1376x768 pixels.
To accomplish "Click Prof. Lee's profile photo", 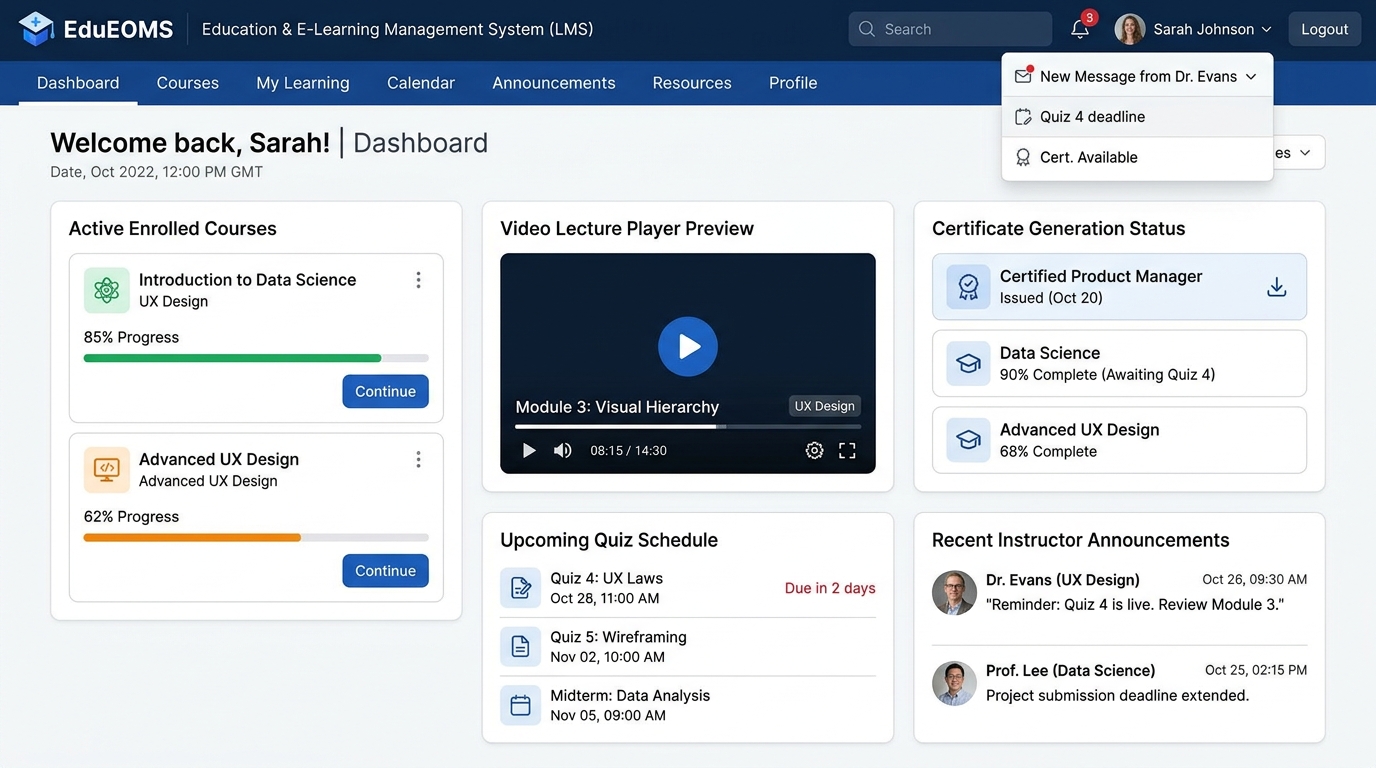I will click(x=954, y=684).
